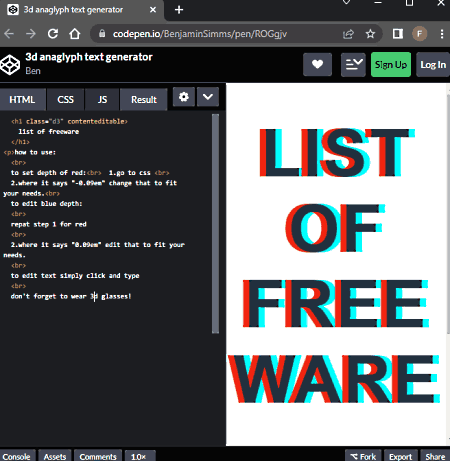Open the Assets panel
The width and height of the screenshot is (450, 461).
click(x=55, y=456)
